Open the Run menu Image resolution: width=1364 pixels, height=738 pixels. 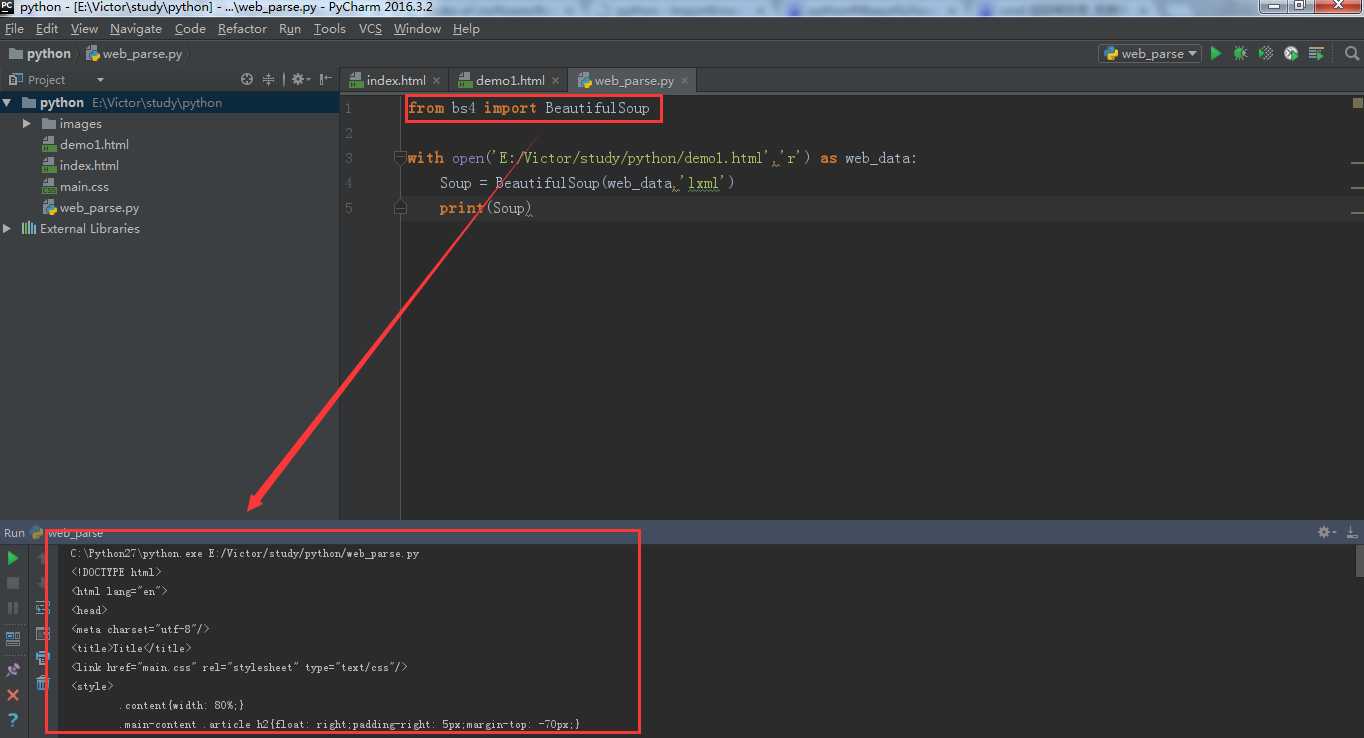coord(290,29)
